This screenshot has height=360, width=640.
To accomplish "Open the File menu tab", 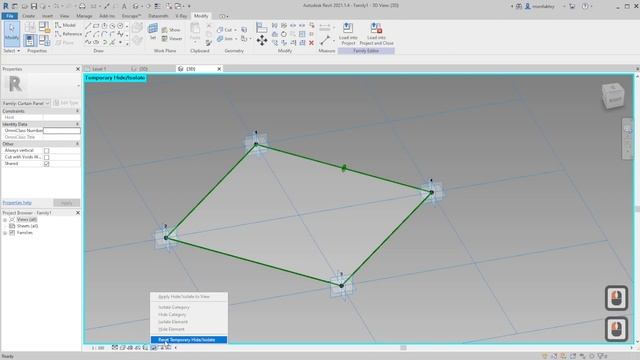I will pyautogui.click(x=10, y=16).
